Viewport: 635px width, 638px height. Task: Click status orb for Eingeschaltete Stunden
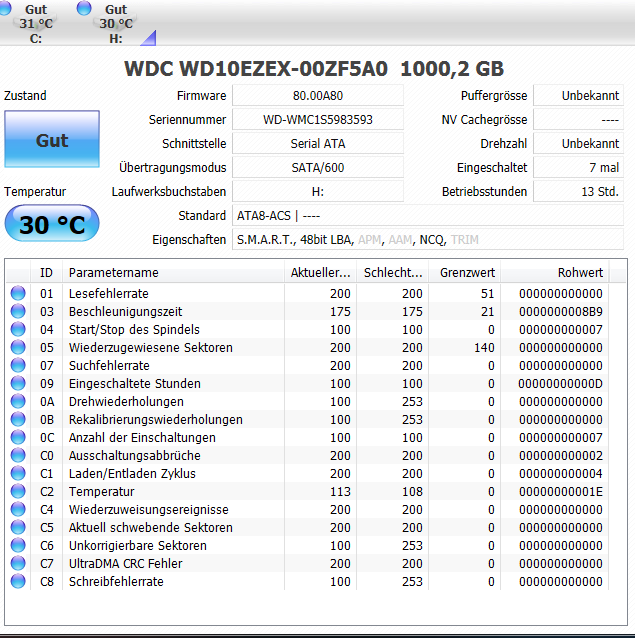18,383
